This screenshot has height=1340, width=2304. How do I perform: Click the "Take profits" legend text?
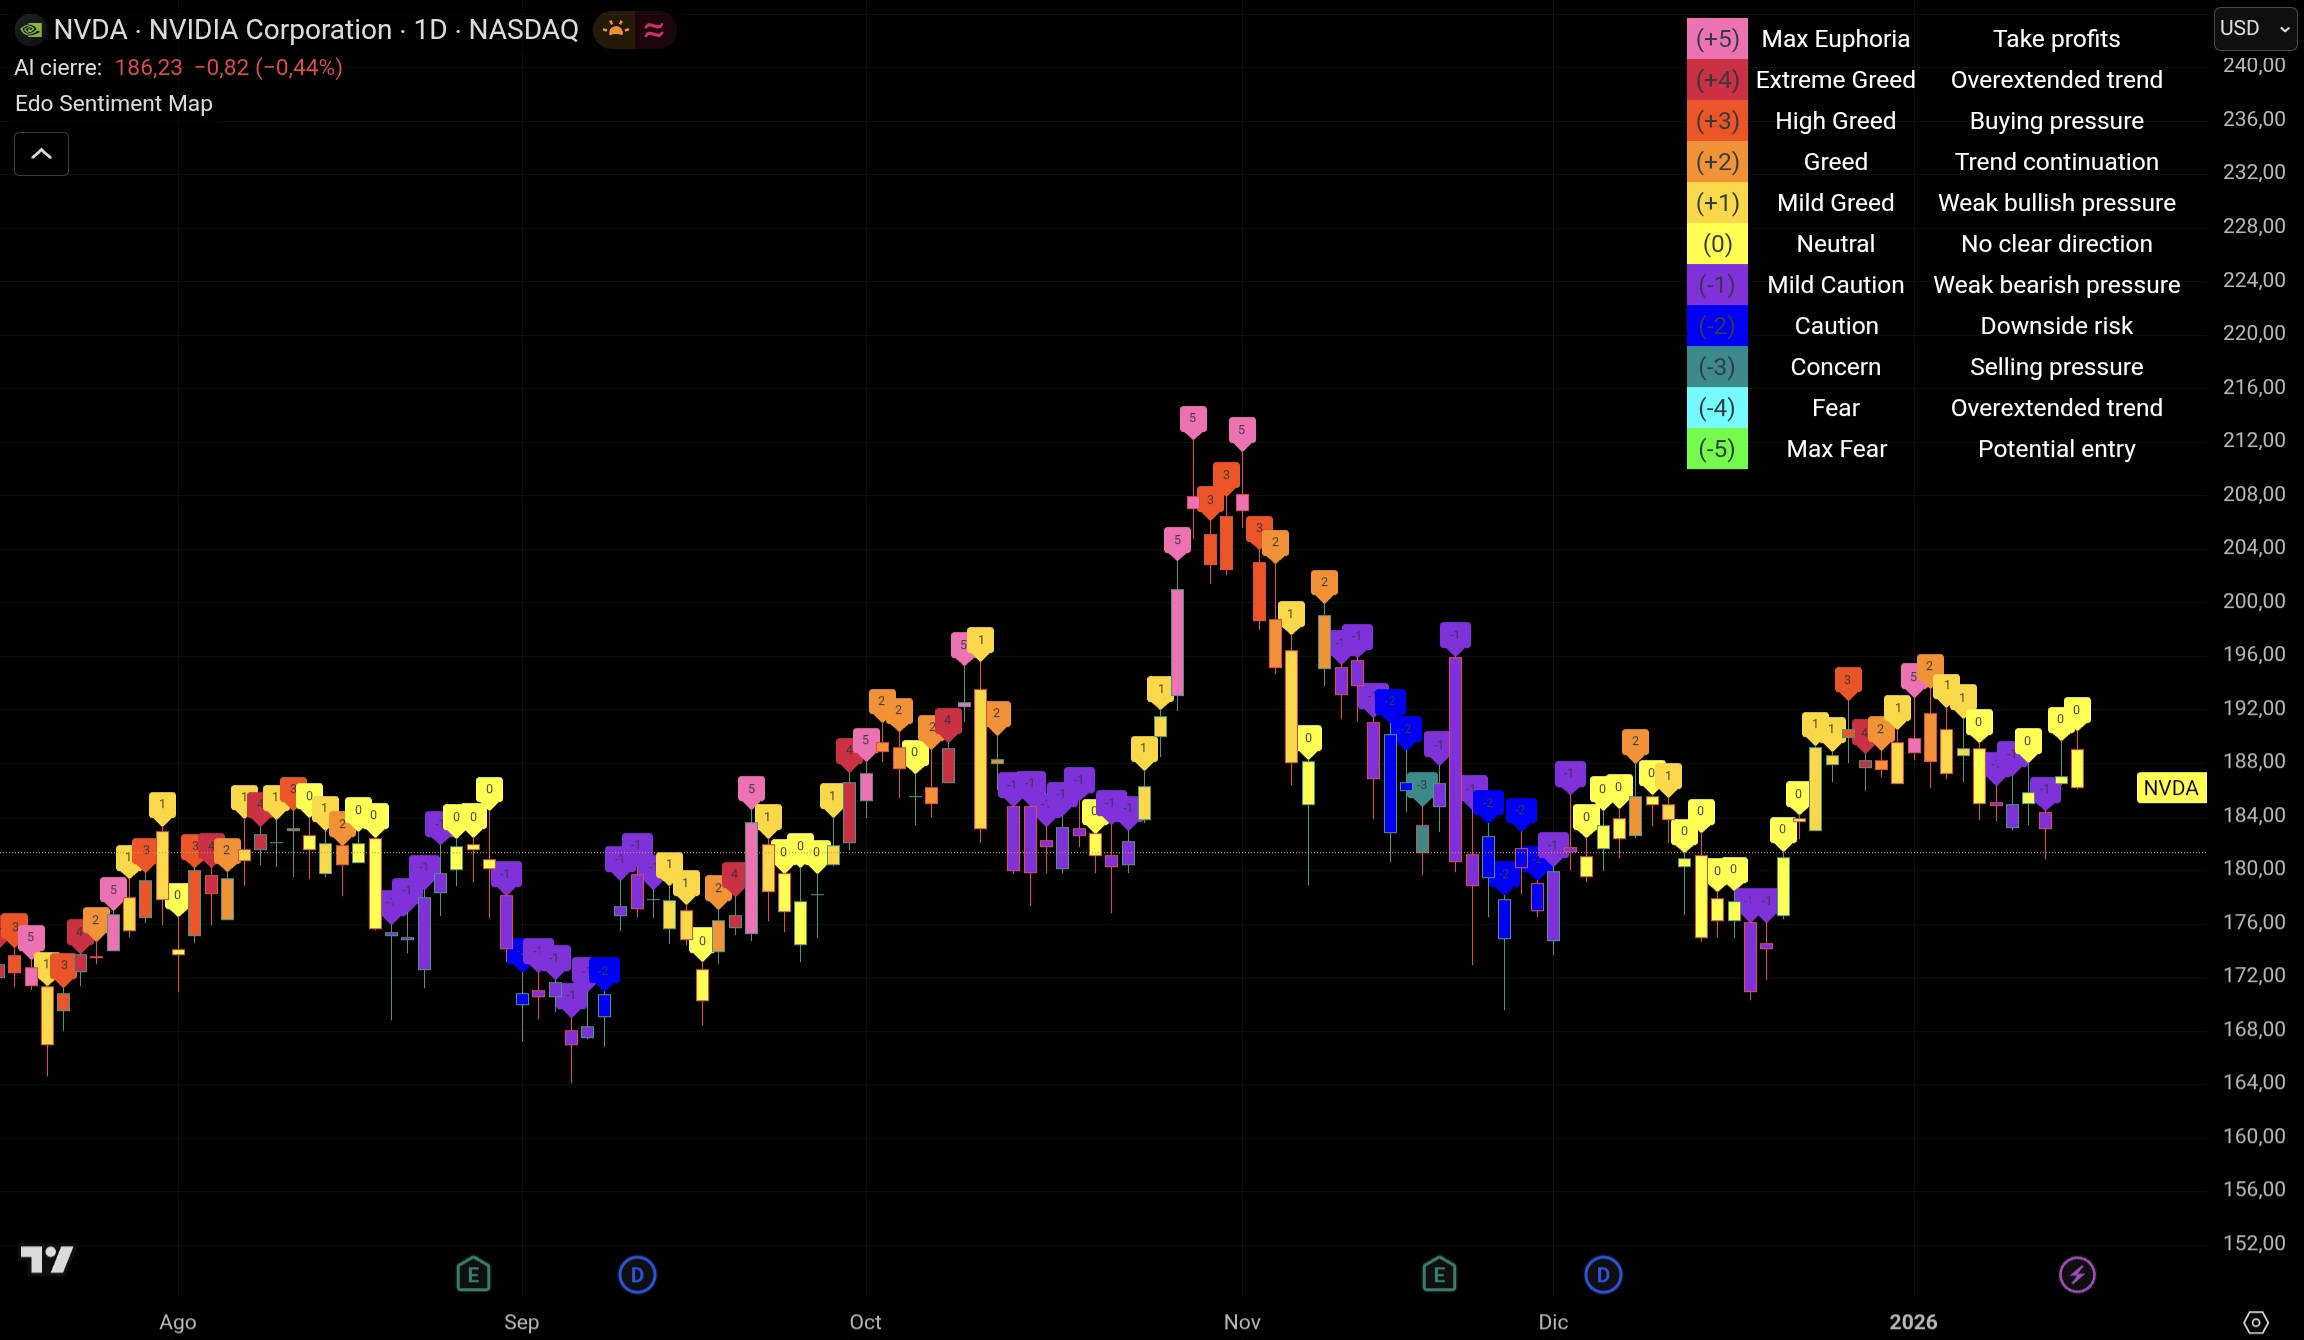pos(2056,38)
